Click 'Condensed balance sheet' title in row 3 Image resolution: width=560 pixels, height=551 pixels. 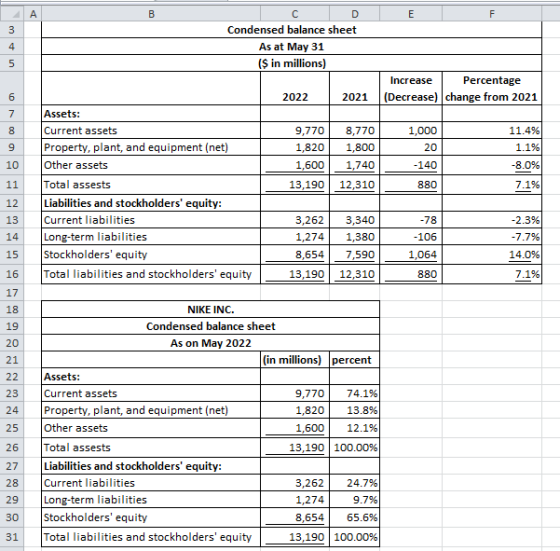pyautogui.click(x=291, y=30)
